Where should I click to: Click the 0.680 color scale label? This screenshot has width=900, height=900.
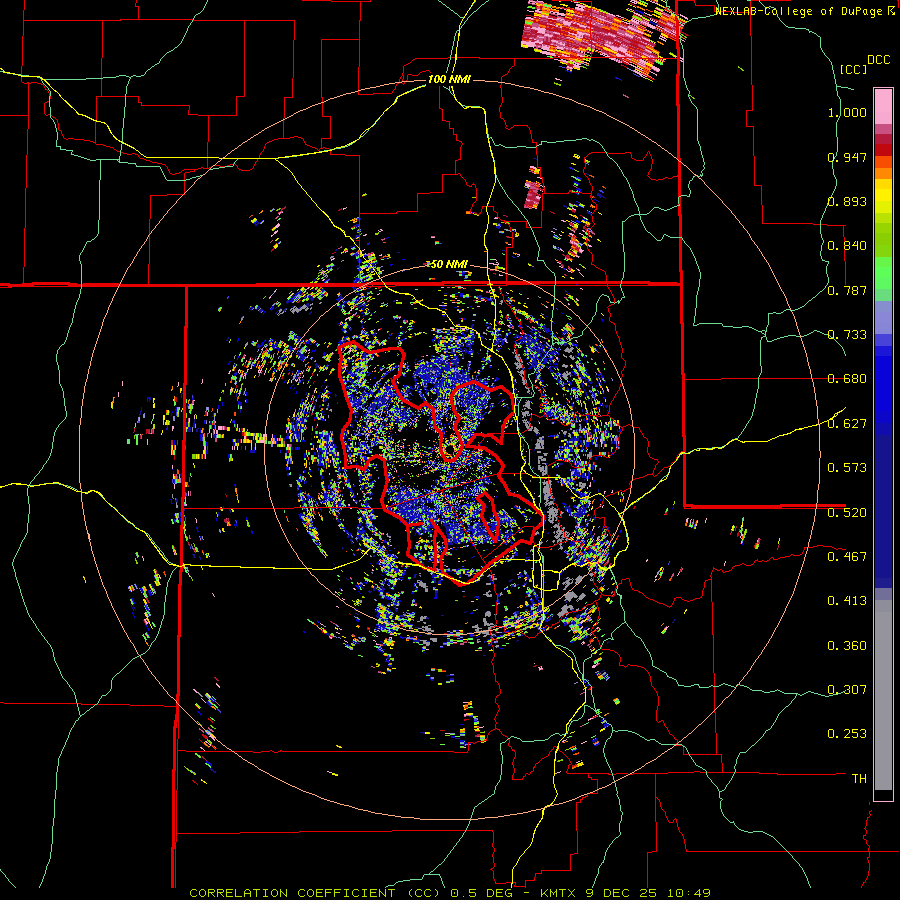847,379
